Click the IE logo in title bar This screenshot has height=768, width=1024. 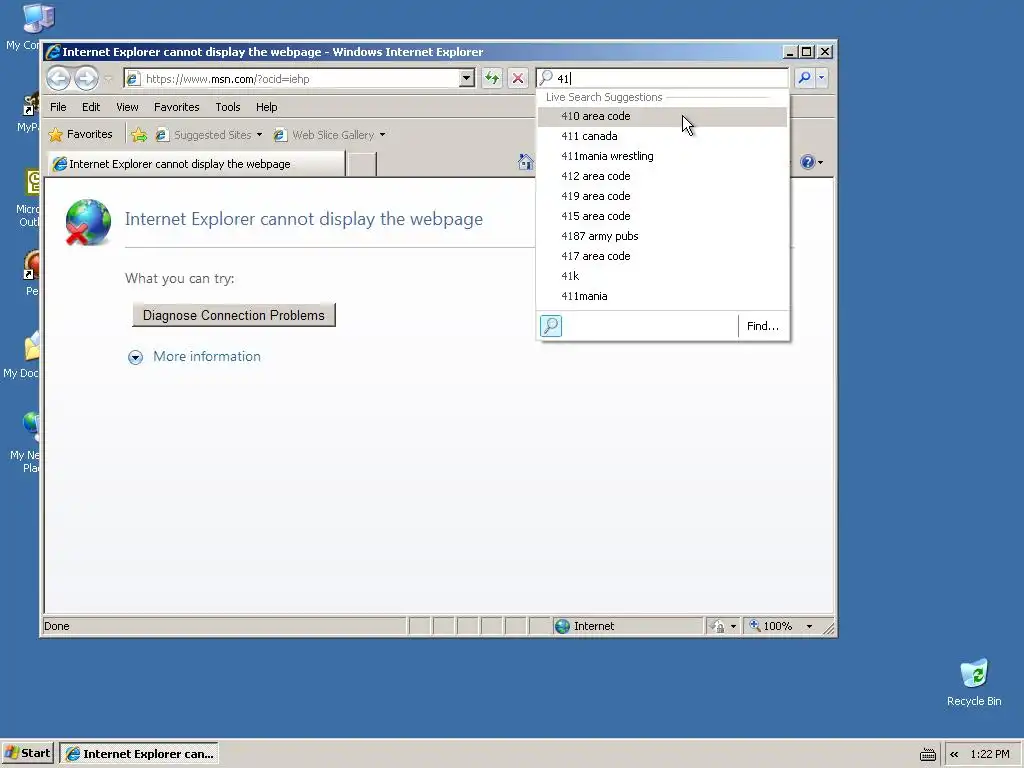click(53, 52)
